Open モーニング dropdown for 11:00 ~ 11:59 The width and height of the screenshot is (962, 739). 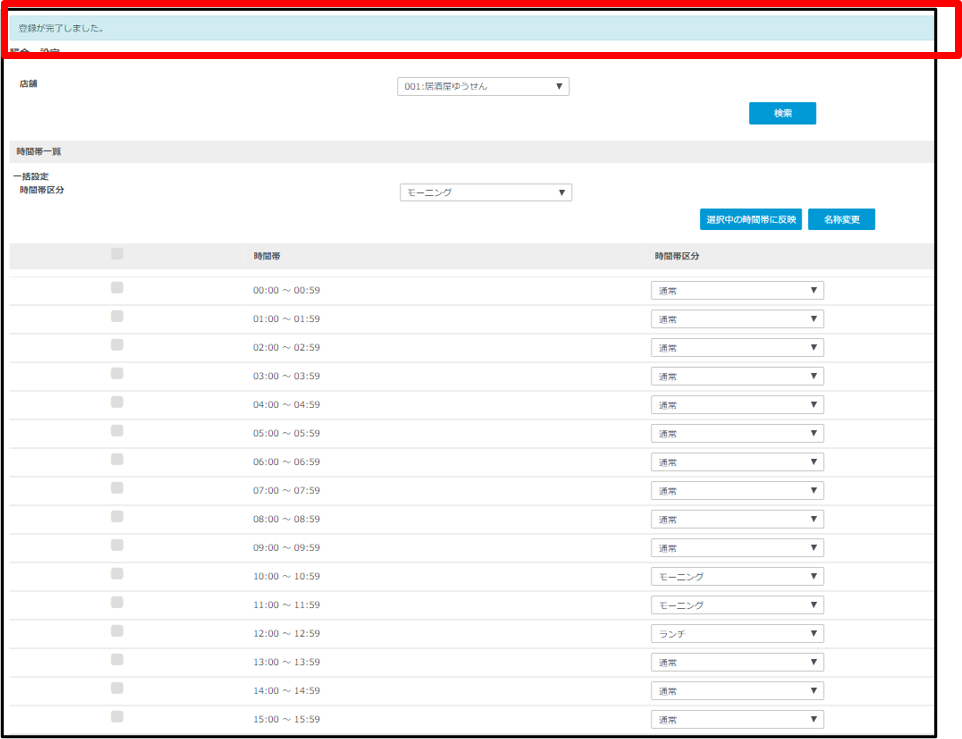[x=737, y=605]
